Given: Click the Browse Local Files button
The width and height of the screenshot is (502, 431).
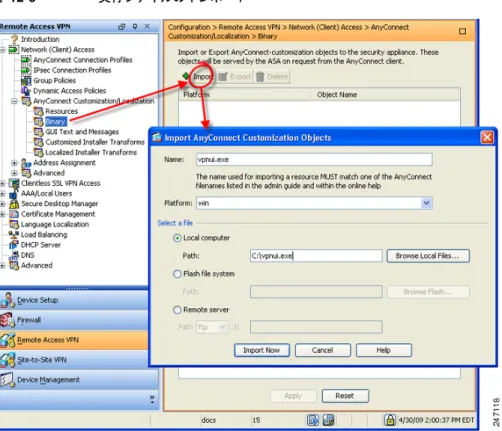Looking at the screenshot, I should (x=428, y=256).
